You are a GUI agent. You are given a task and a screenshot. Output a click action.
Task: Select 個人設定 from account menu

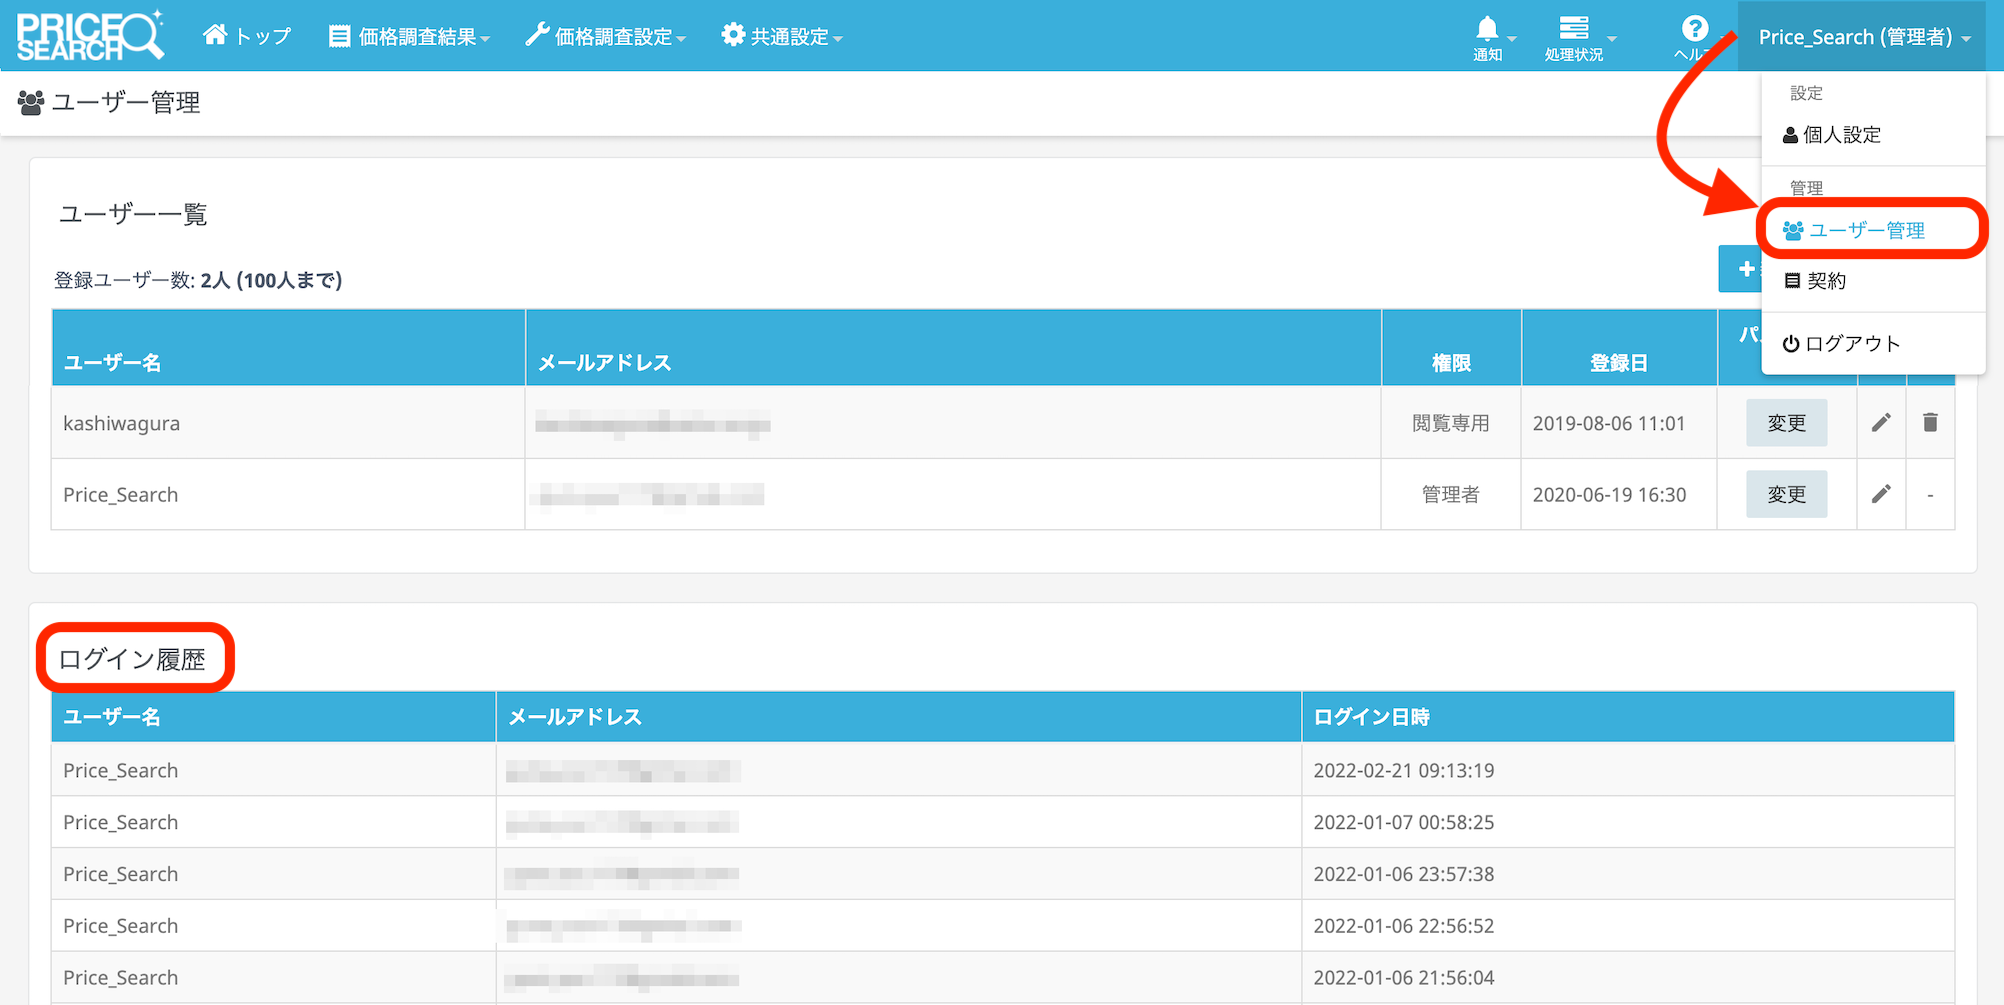1840,135
